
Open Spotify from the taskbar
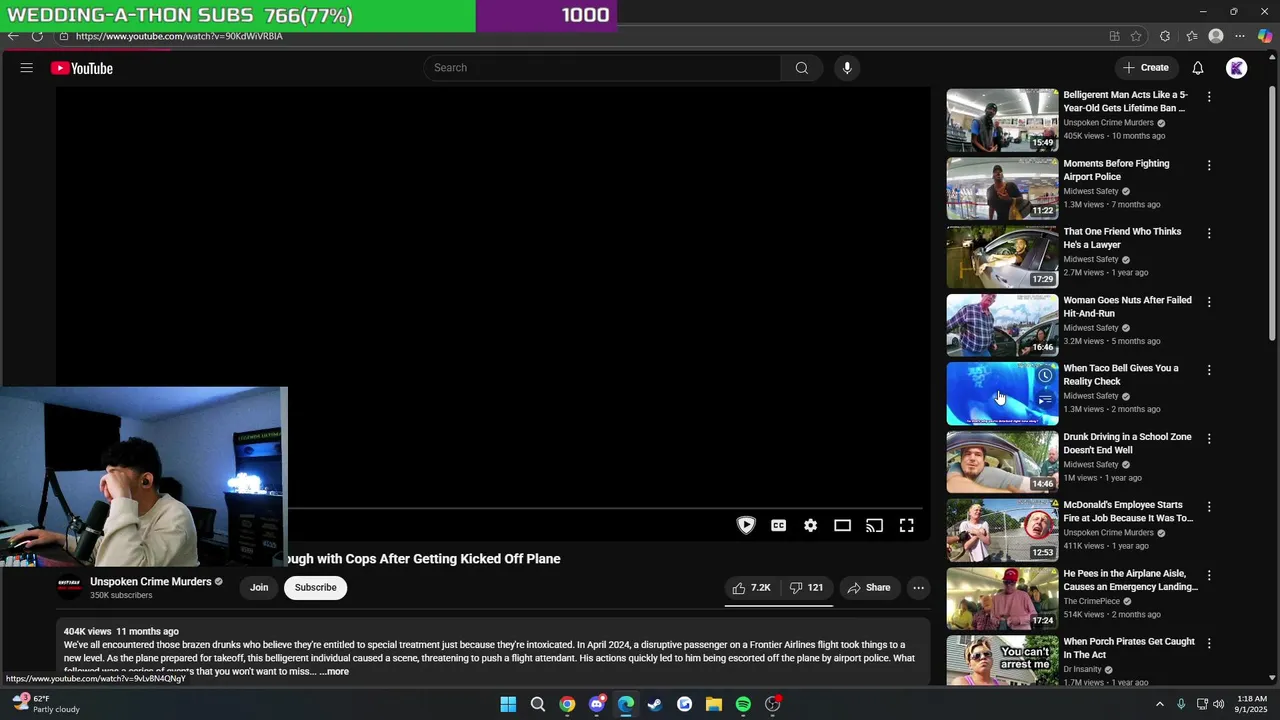coord(743,704)
